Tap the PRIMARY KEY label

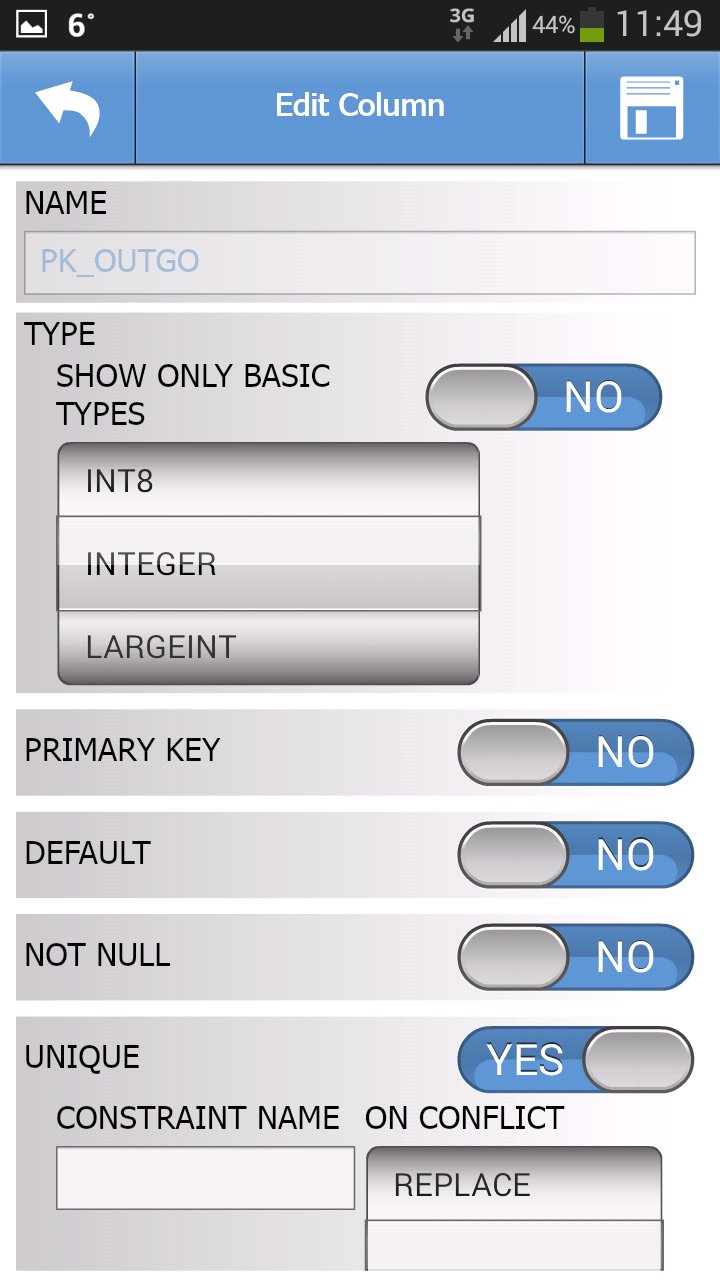(122, 750)
